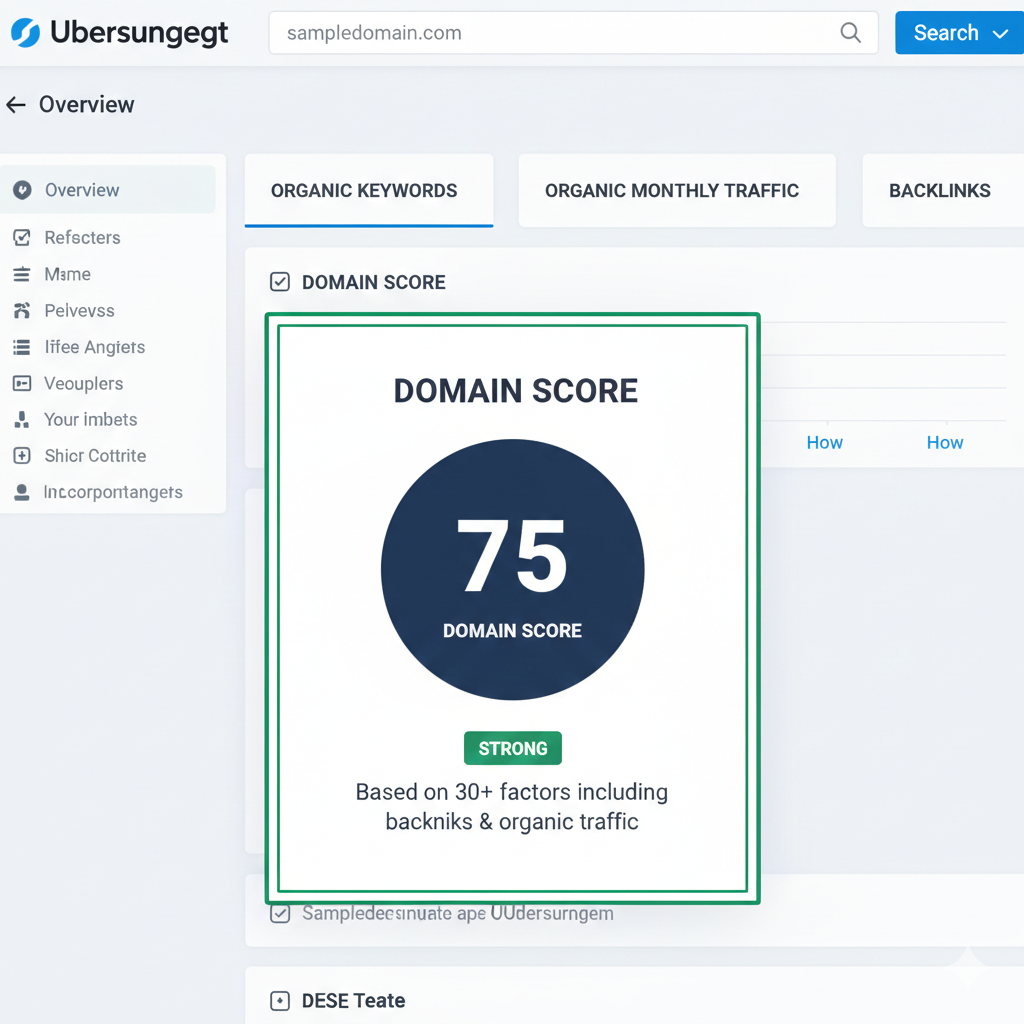Click the back arrow beside Overview
This screenshot has height=1024, width=1024.
pos(16,105)
